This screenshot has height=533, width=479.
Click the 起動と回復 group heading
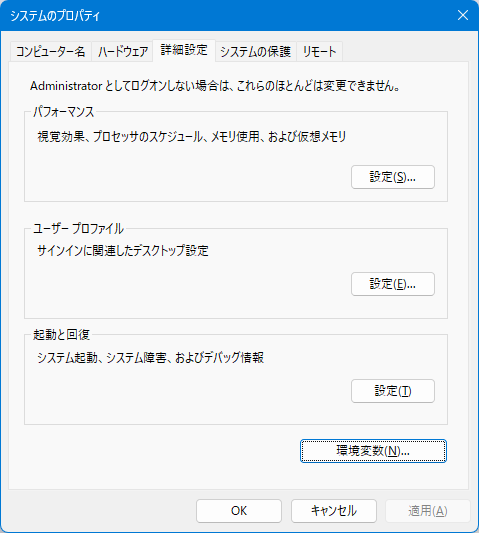62,335
